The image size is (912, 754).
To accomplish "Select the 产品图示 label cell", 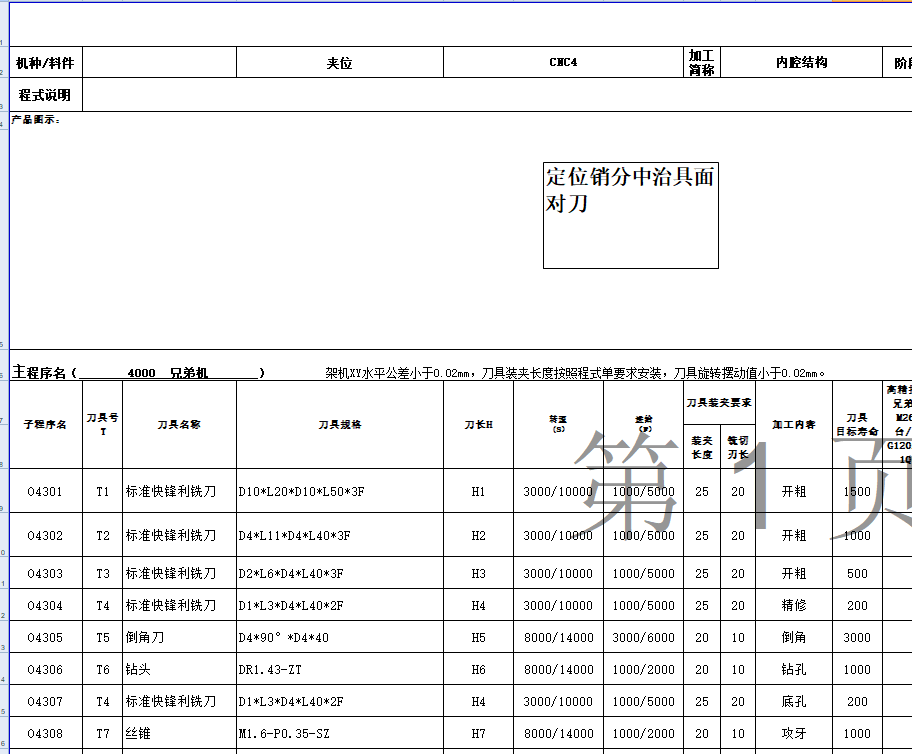I will click(35, 118).
